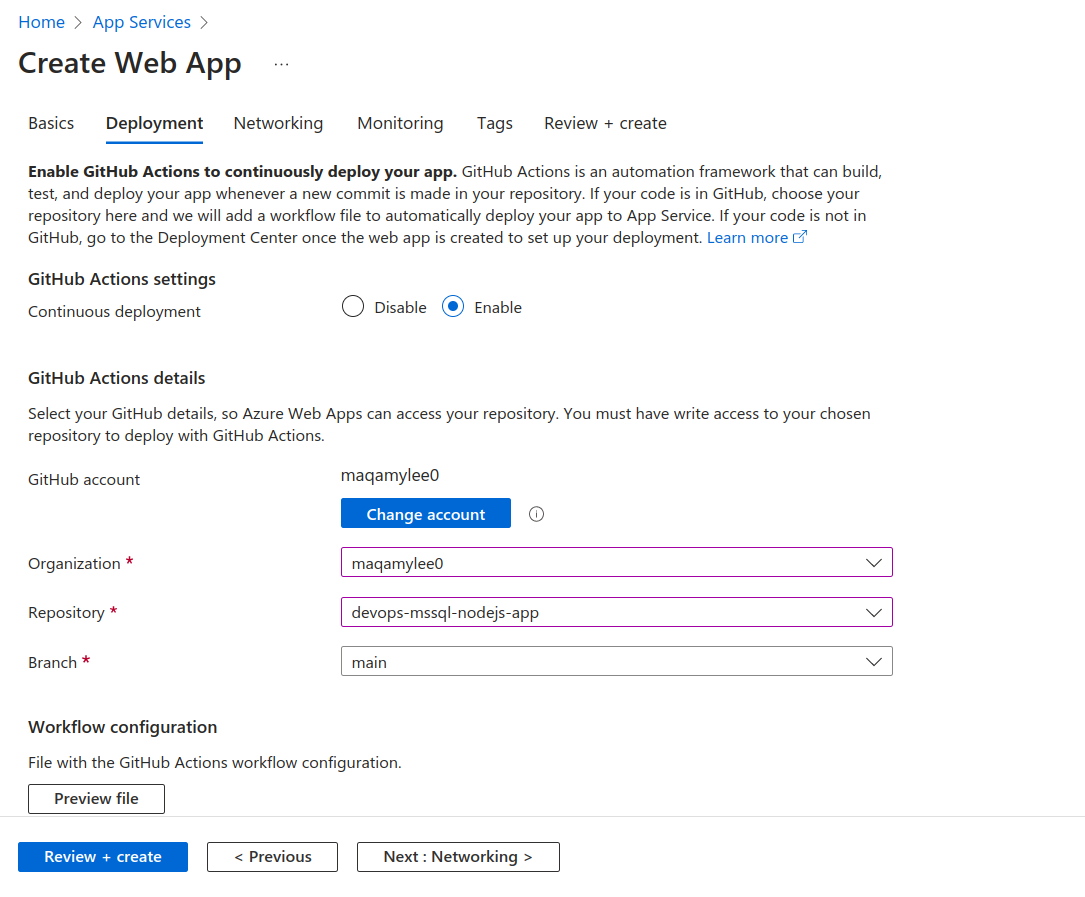Select the Disable continuous deployment radio button
This screenshot has width=1085, height=897.
[x=353, y=307]
